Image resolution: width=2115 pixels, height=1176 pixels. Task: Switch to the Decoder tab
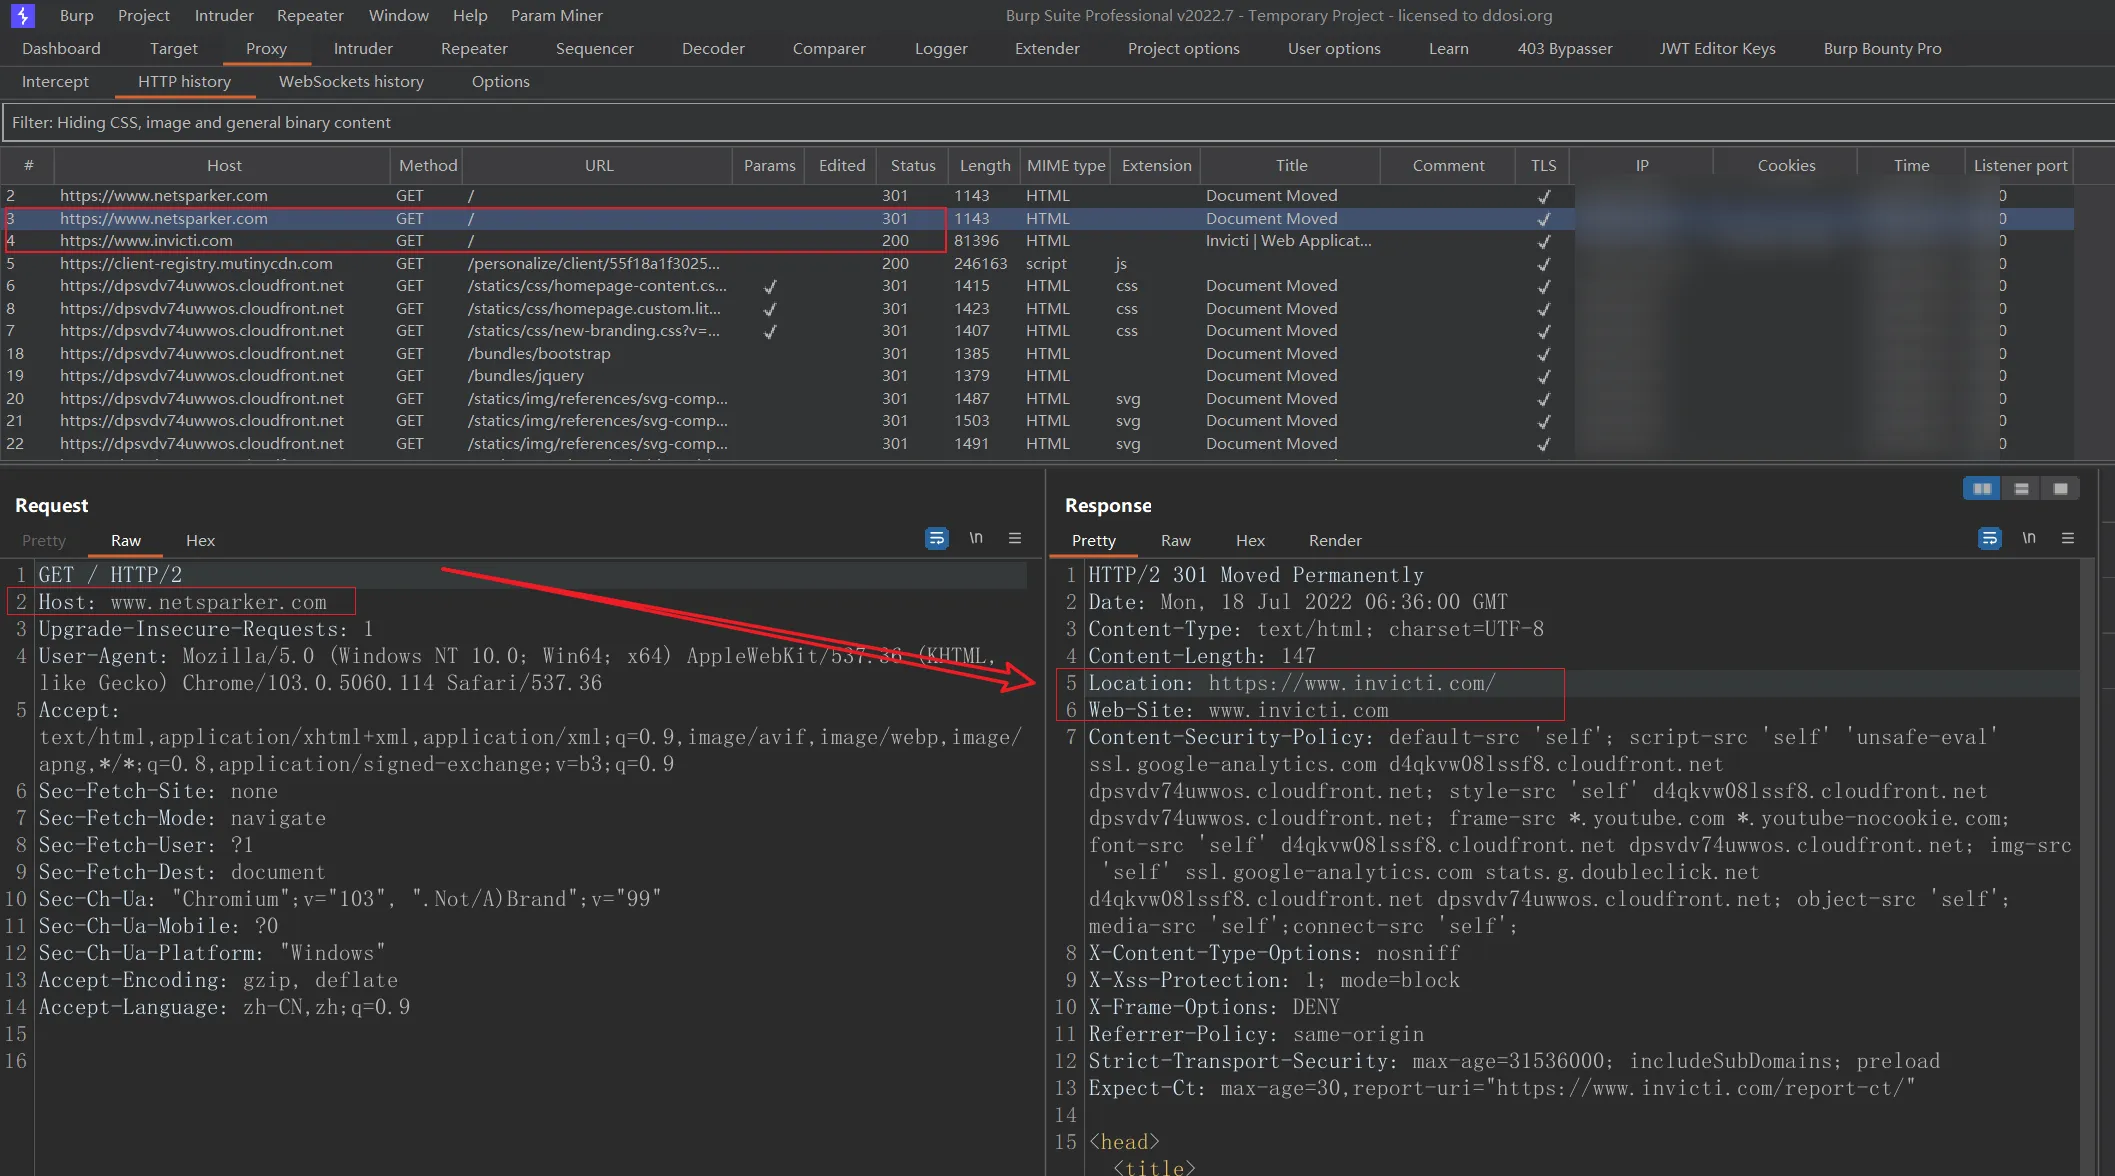click(713, 48)
